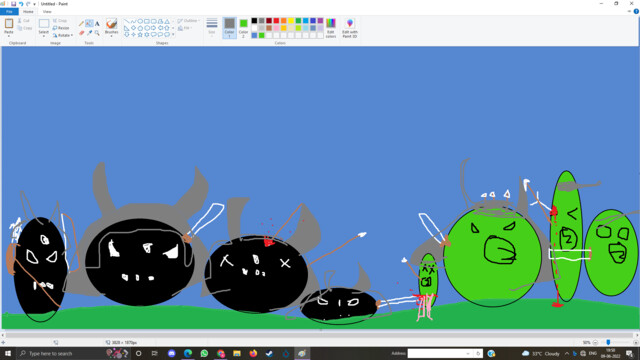Open the Edit colors dialog
Image resolution: width=640 pixels, height=360 pixels.
coord(331,28)
